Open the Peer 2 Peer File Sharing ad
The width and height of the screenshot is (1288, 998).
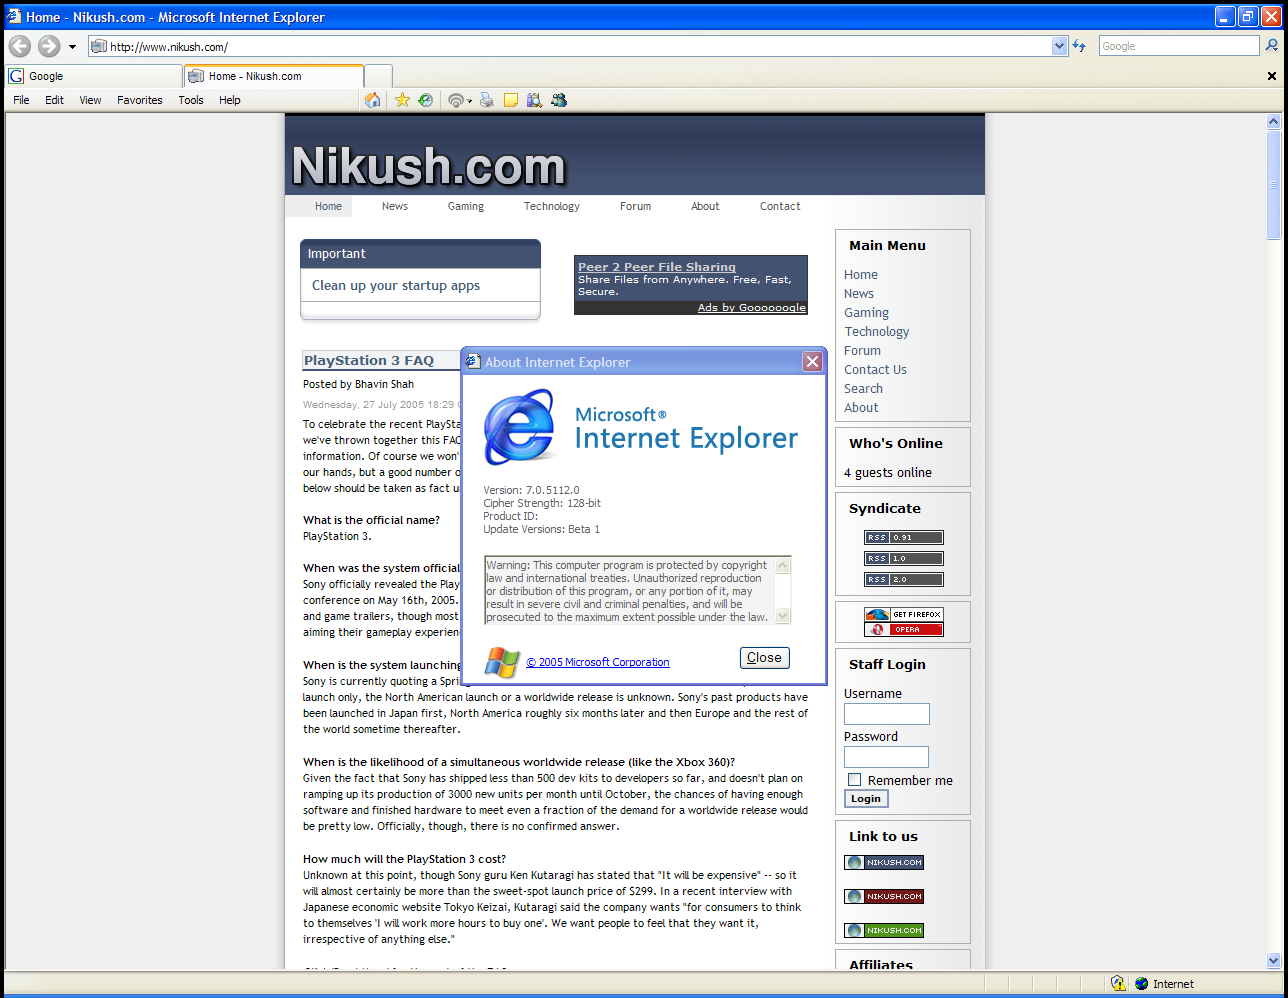pyautogui.click(x=657, y=267)
